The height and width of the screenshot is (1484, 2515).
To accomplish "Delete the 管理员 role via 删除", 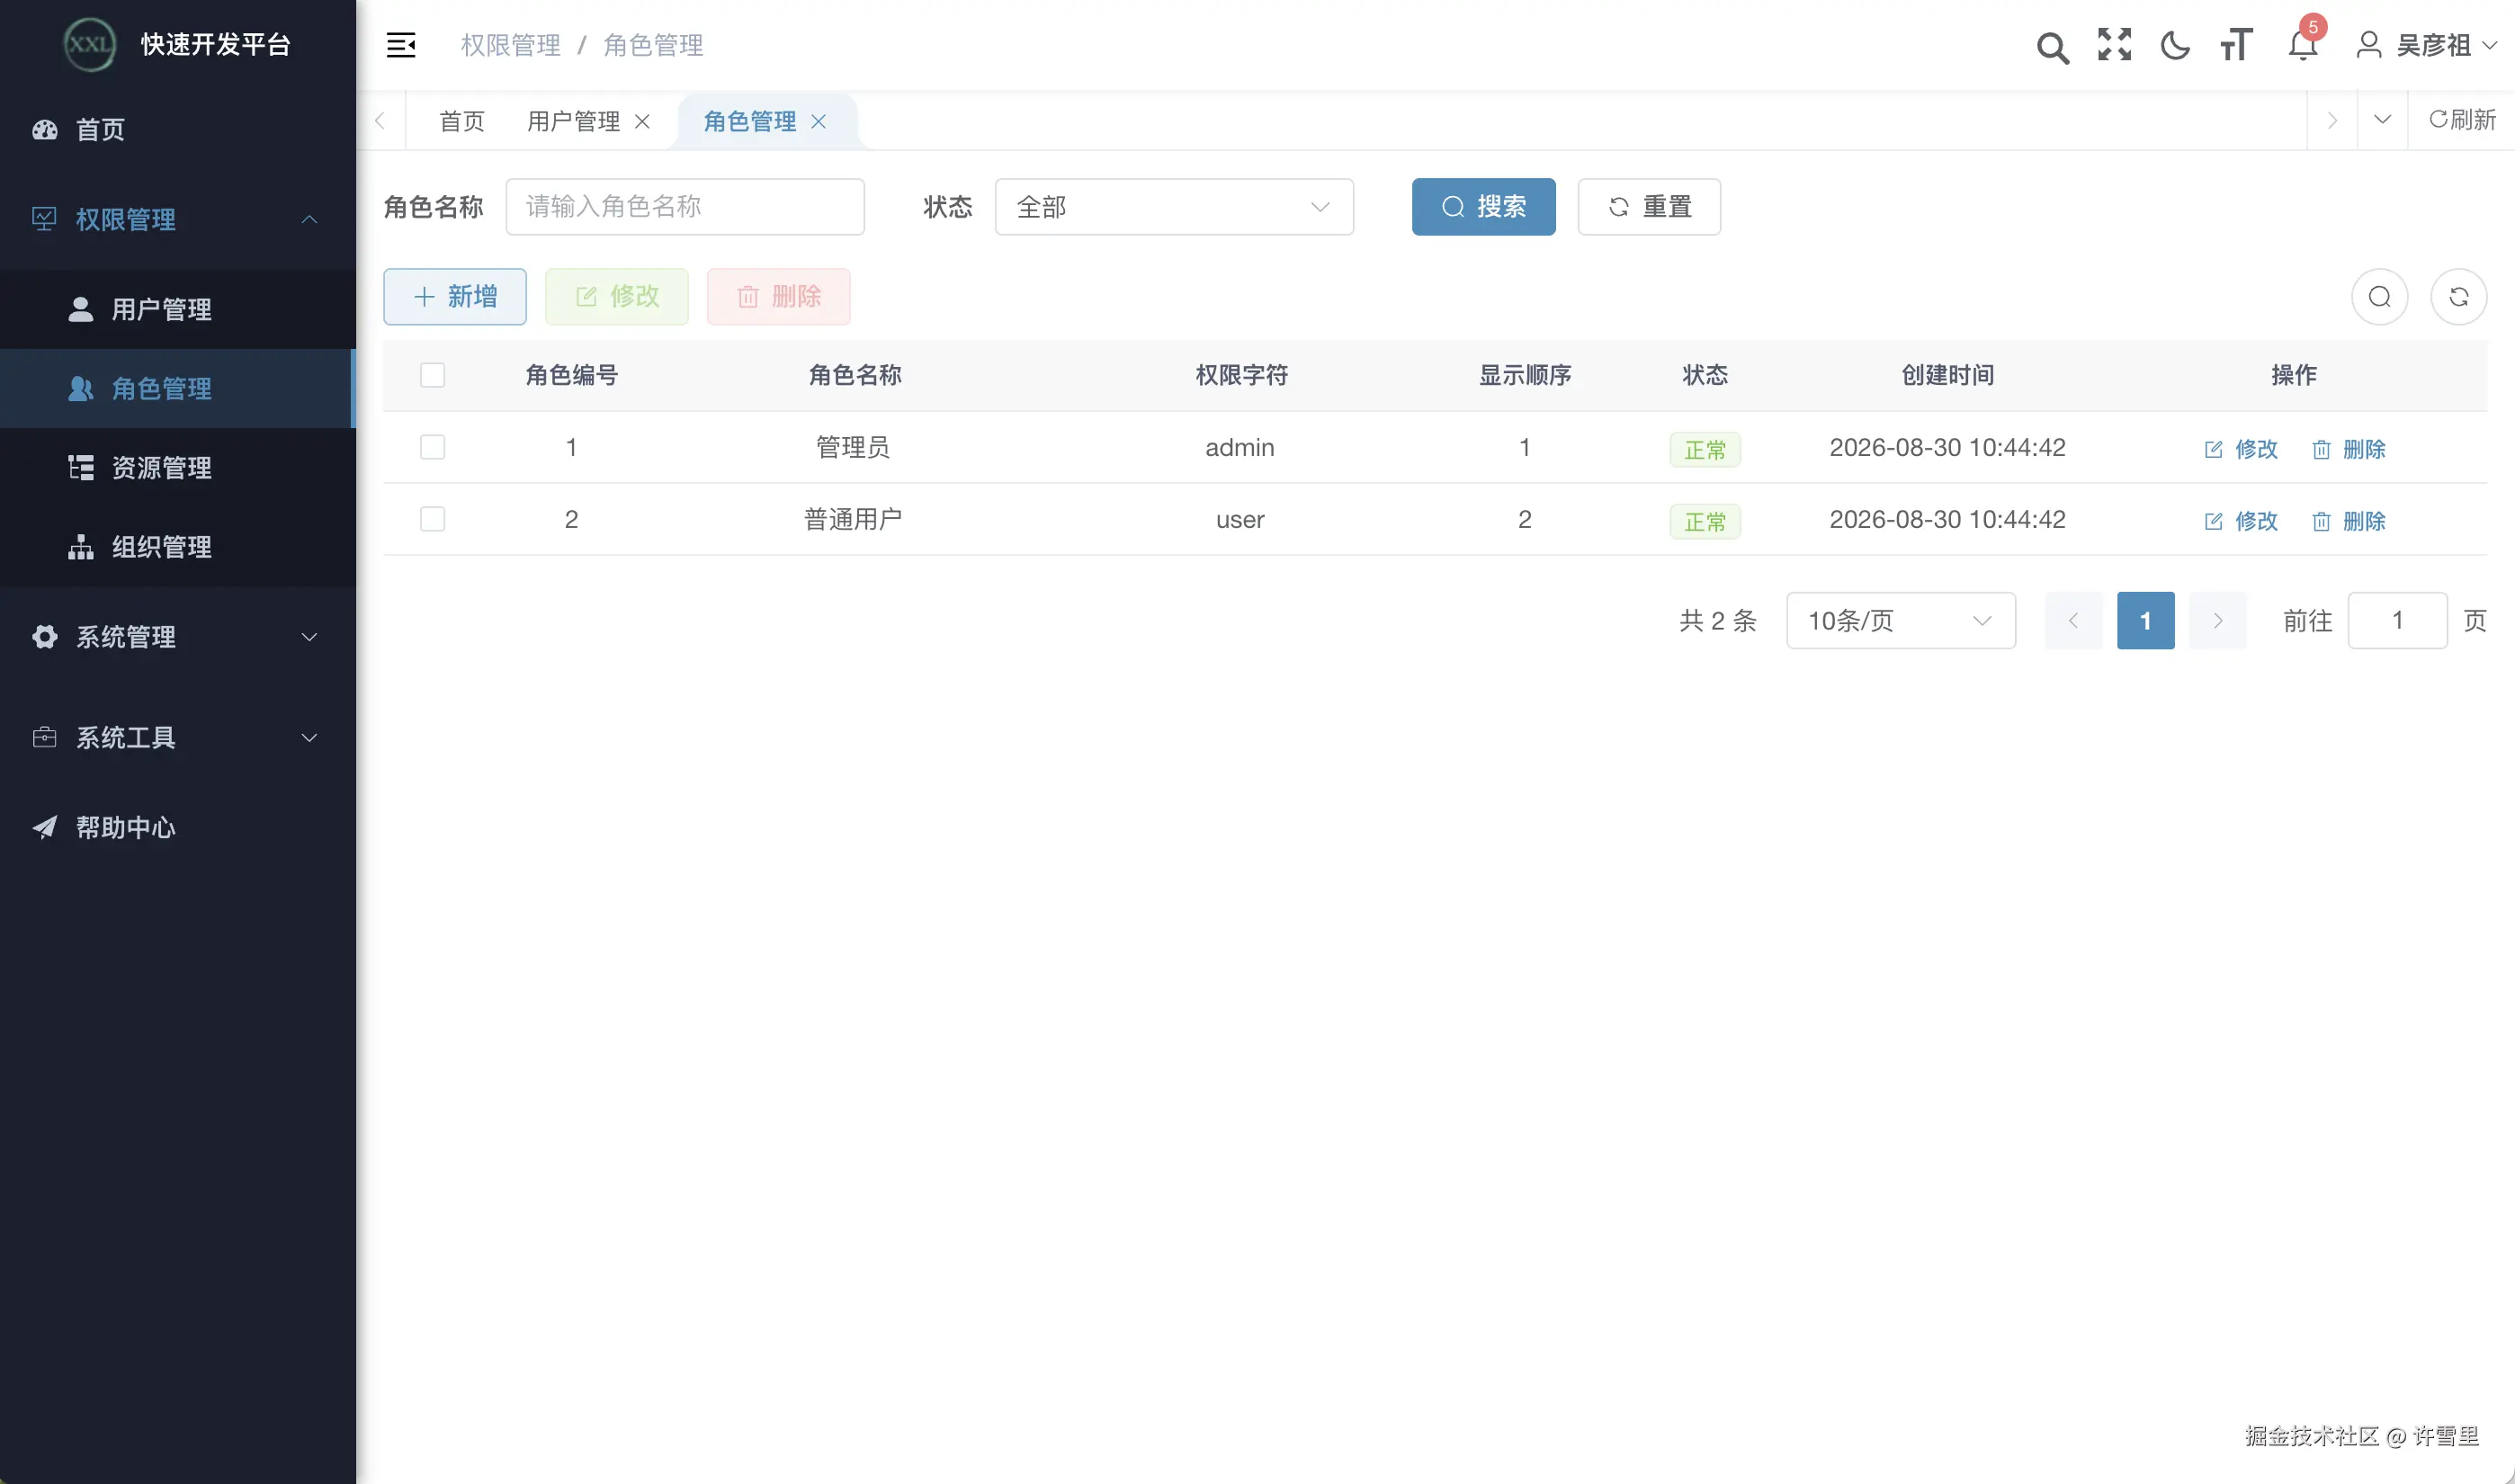I will 2349,449.
